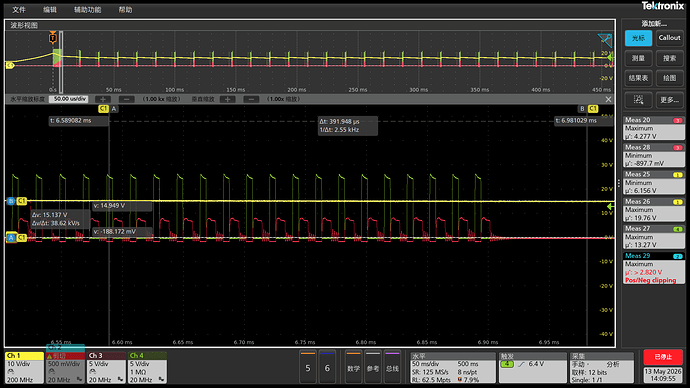Click the Δt 391.948 µs readout
Image resolution: width=690 pixels, height=388 pixels.
click(348, 125)
